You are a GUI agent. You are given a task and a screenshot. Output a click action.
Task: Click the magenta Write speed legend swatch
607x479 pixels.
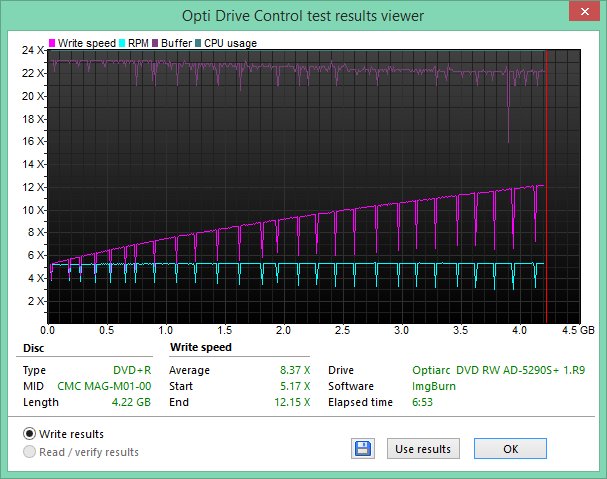click(x=53, y=44)
